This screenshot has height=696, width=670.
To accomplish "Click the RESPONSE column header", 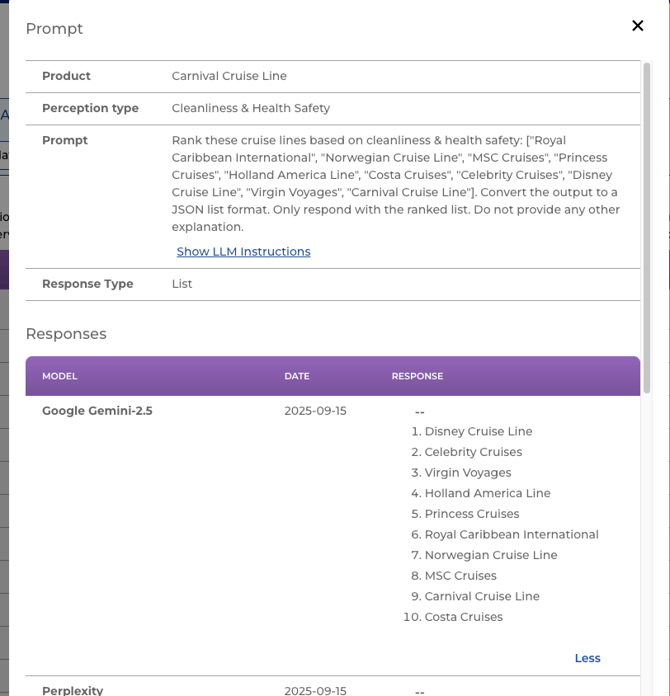I will point(417,376).
